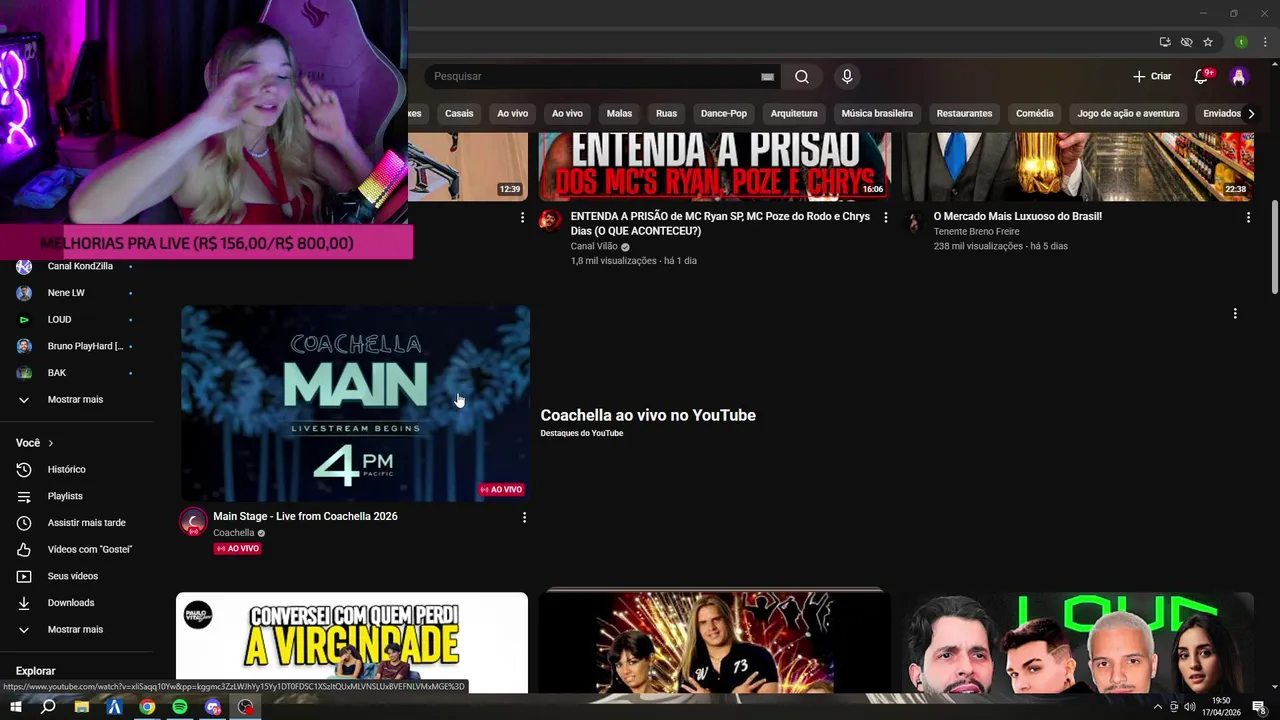The height and width of the screenshot is (720, 1280).
Task: Open options for O Mercado Mais Luxuoso video
Action: [x=1248, y=217]
